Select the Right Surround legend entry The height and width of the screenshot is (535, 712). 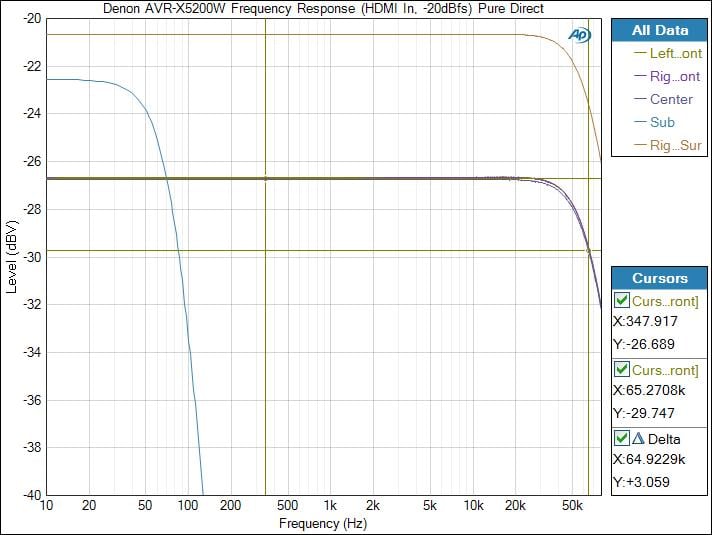tap(668, 145)
